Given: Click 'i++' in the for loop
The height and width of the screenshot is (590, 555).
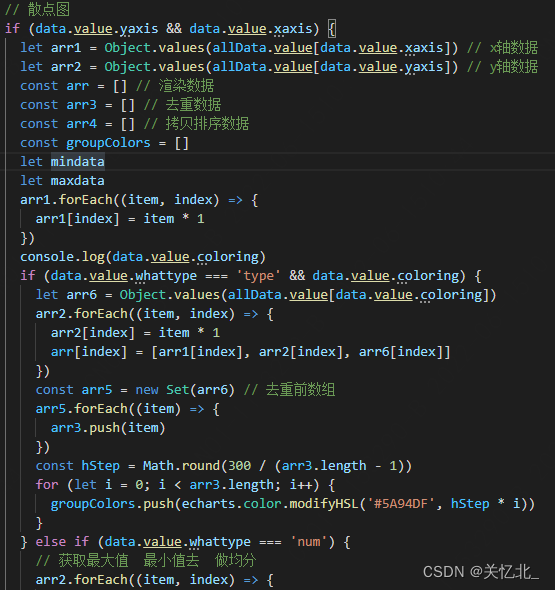Looking at the screenshot, I should (x=301, y=485).
